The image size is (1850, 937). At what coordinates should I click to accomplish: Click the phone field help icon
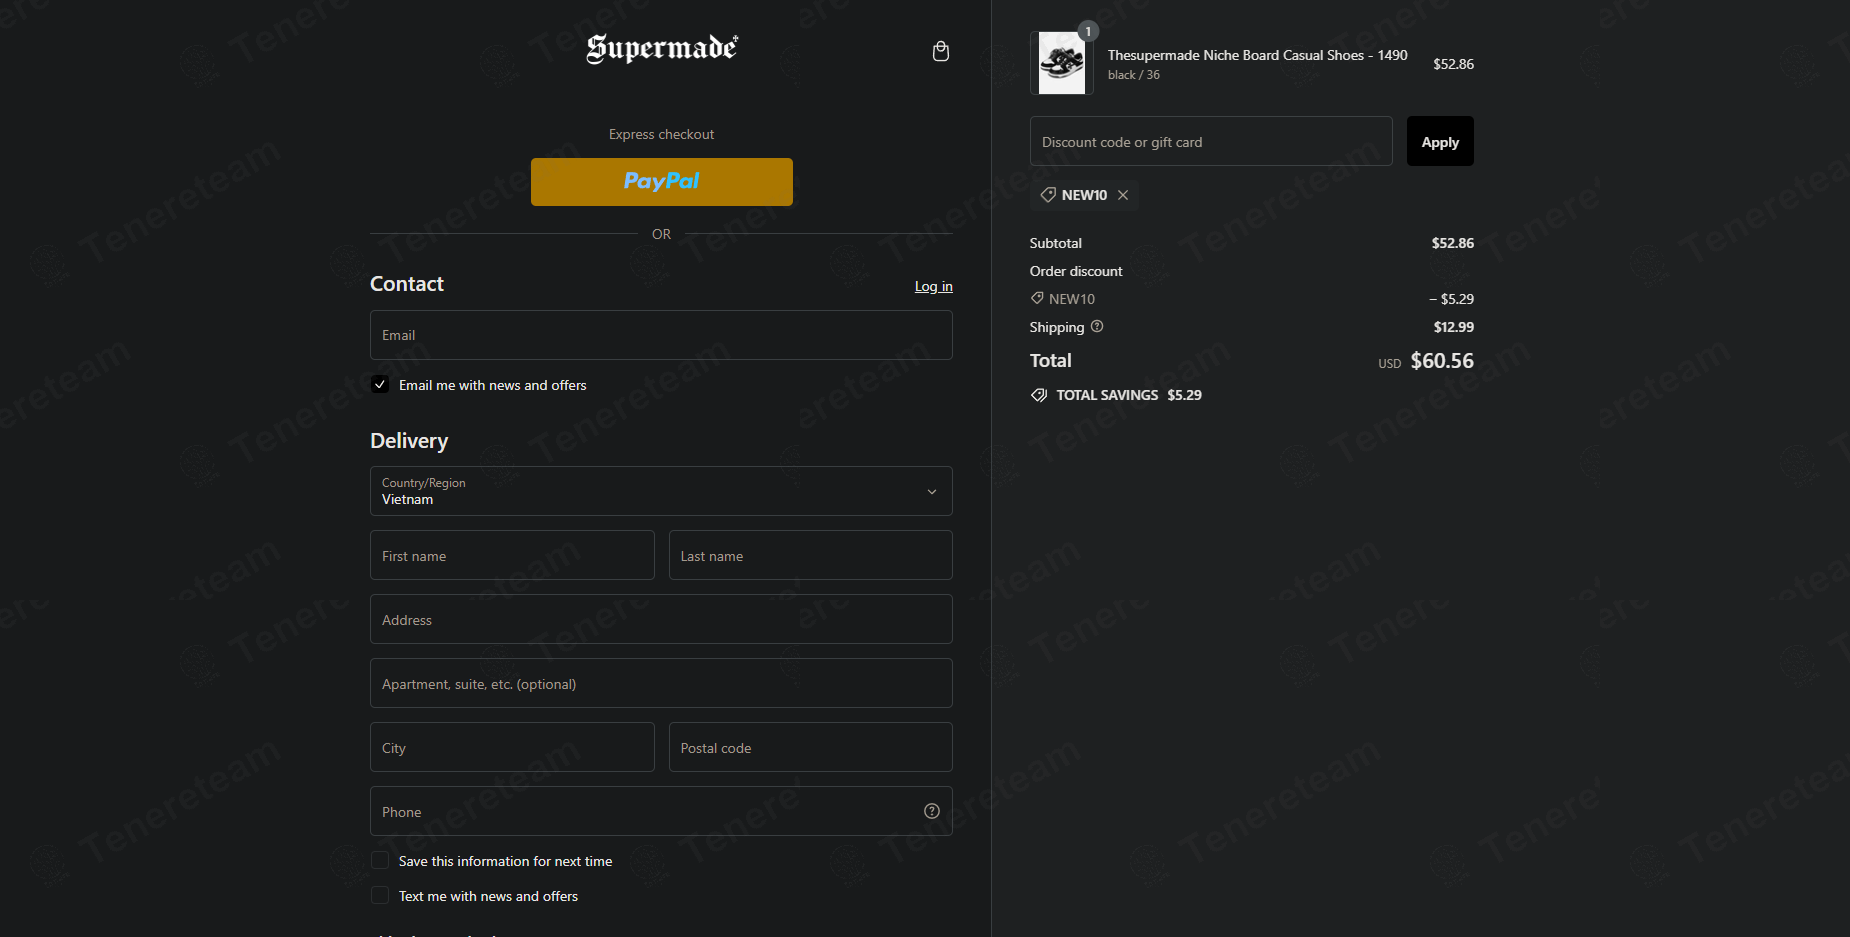click(932, 811)
